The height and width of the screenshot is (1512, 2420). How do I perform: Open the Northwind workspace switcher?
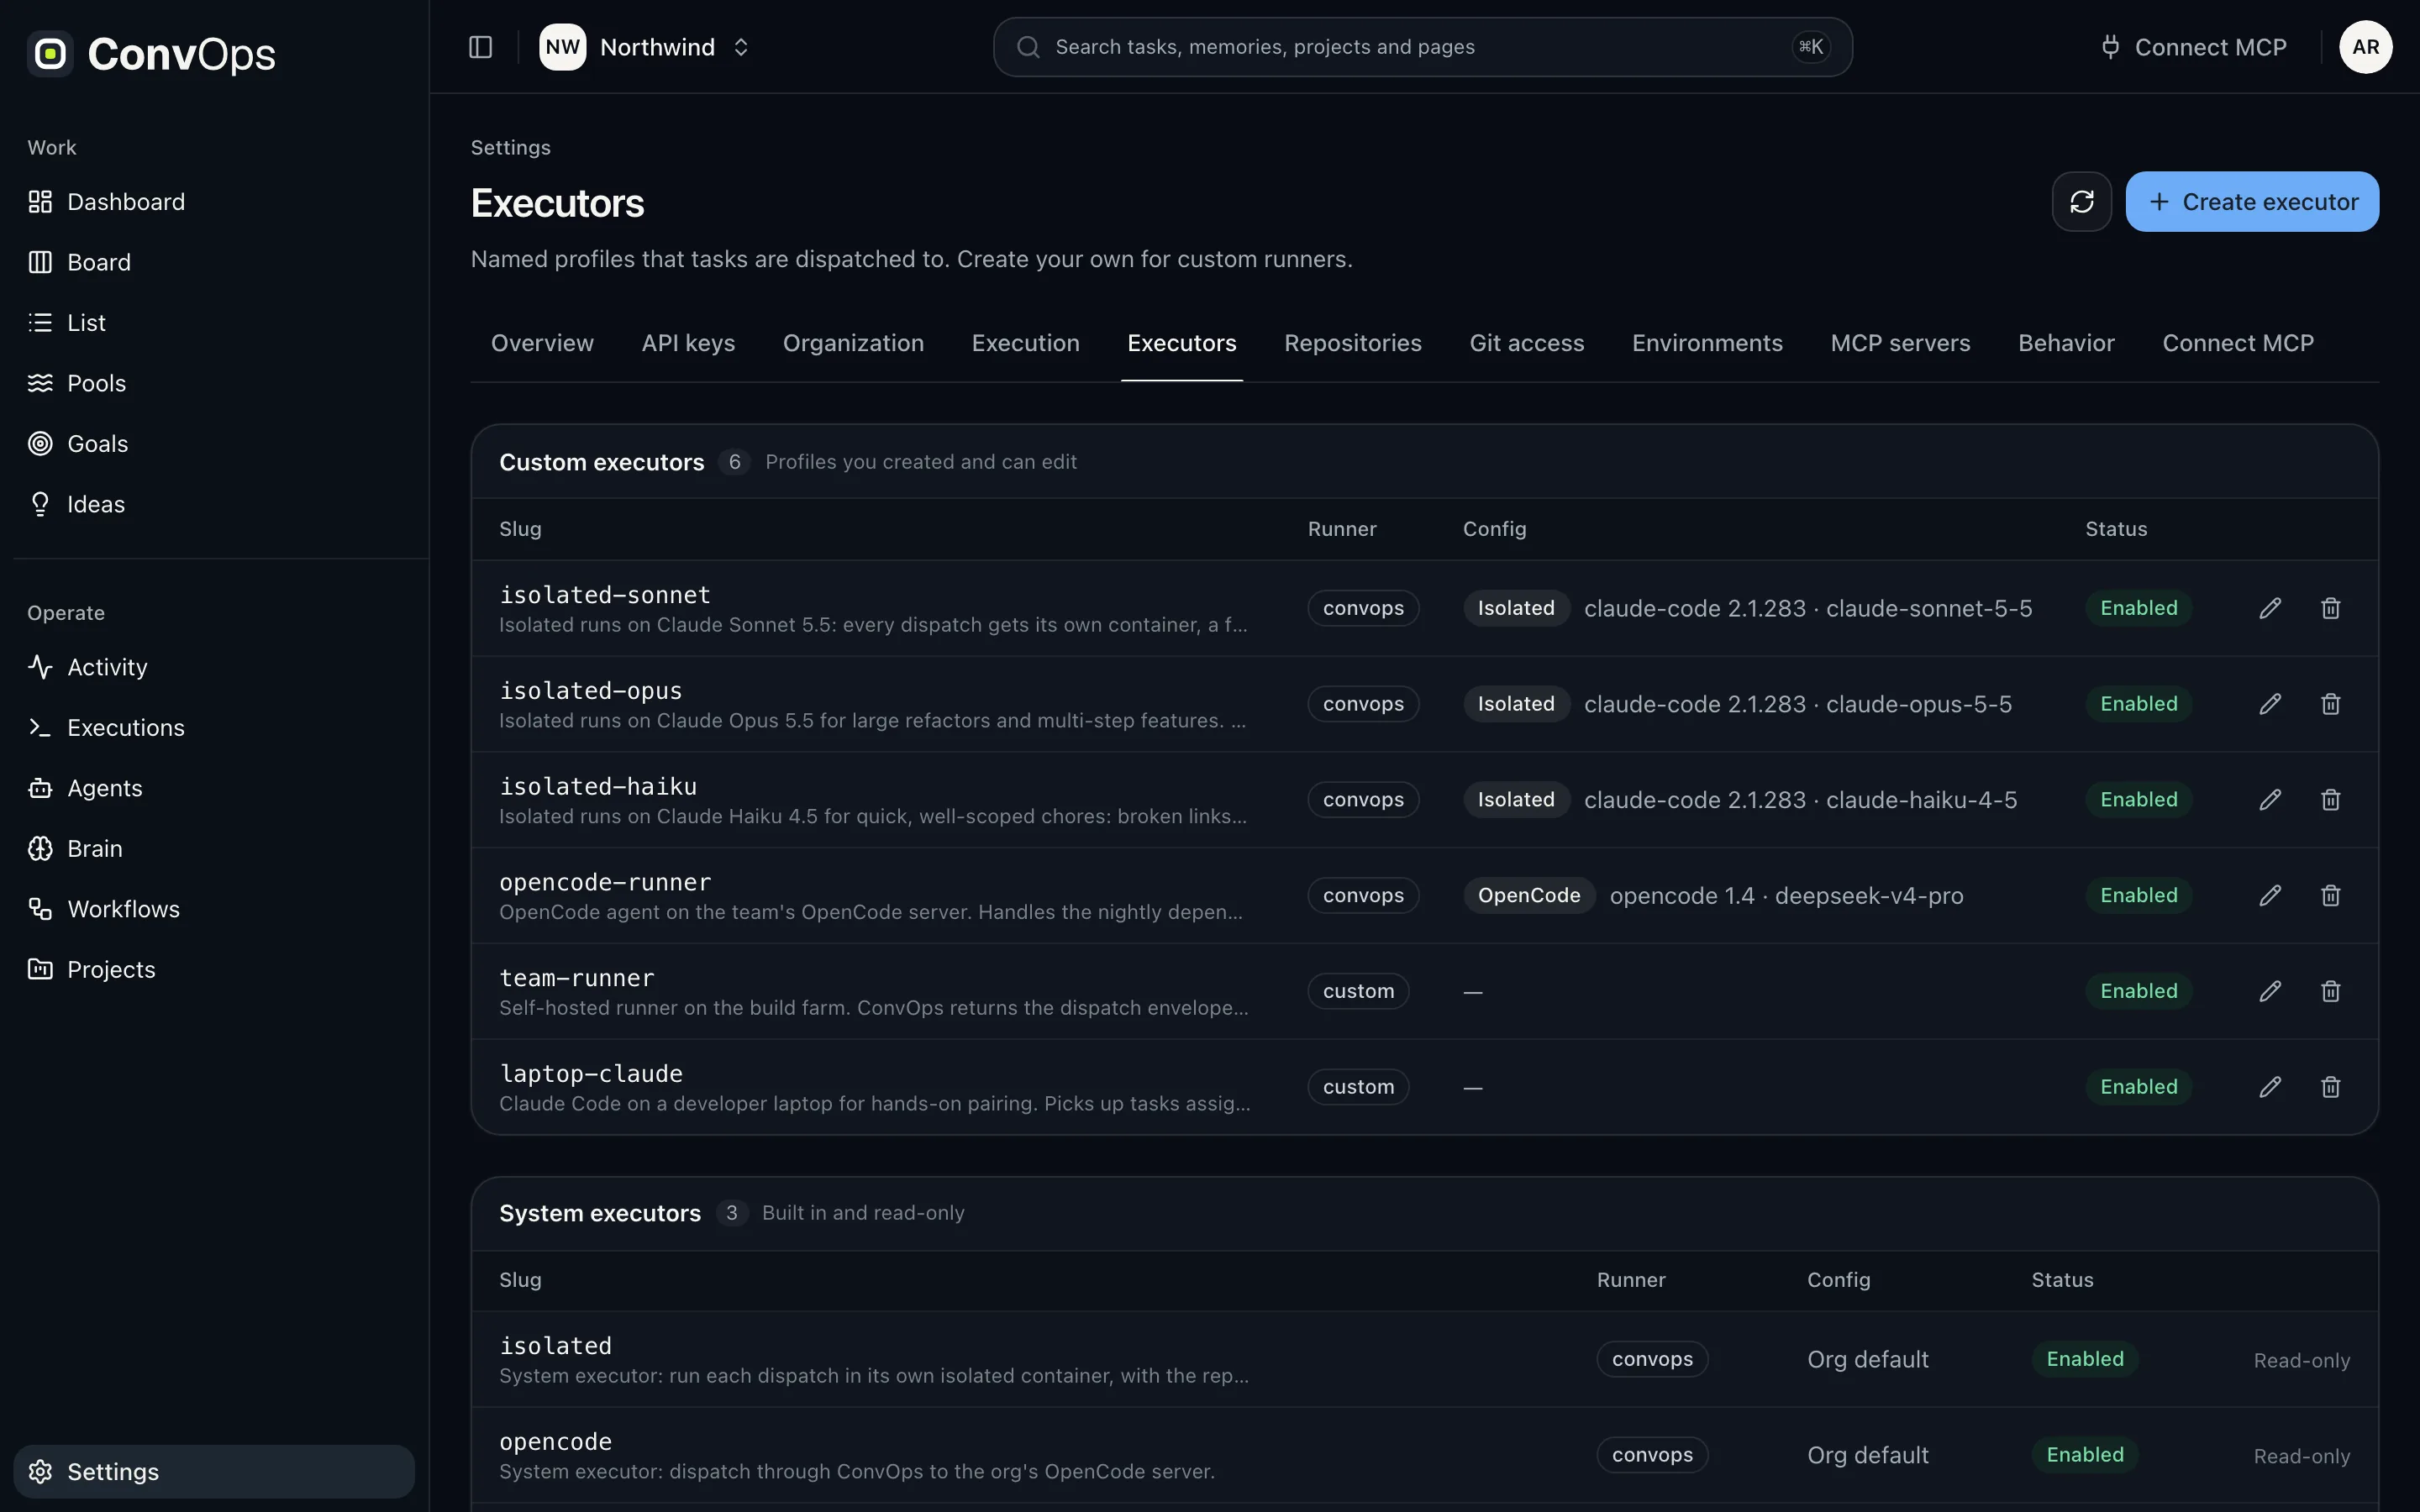coord(645,47)
